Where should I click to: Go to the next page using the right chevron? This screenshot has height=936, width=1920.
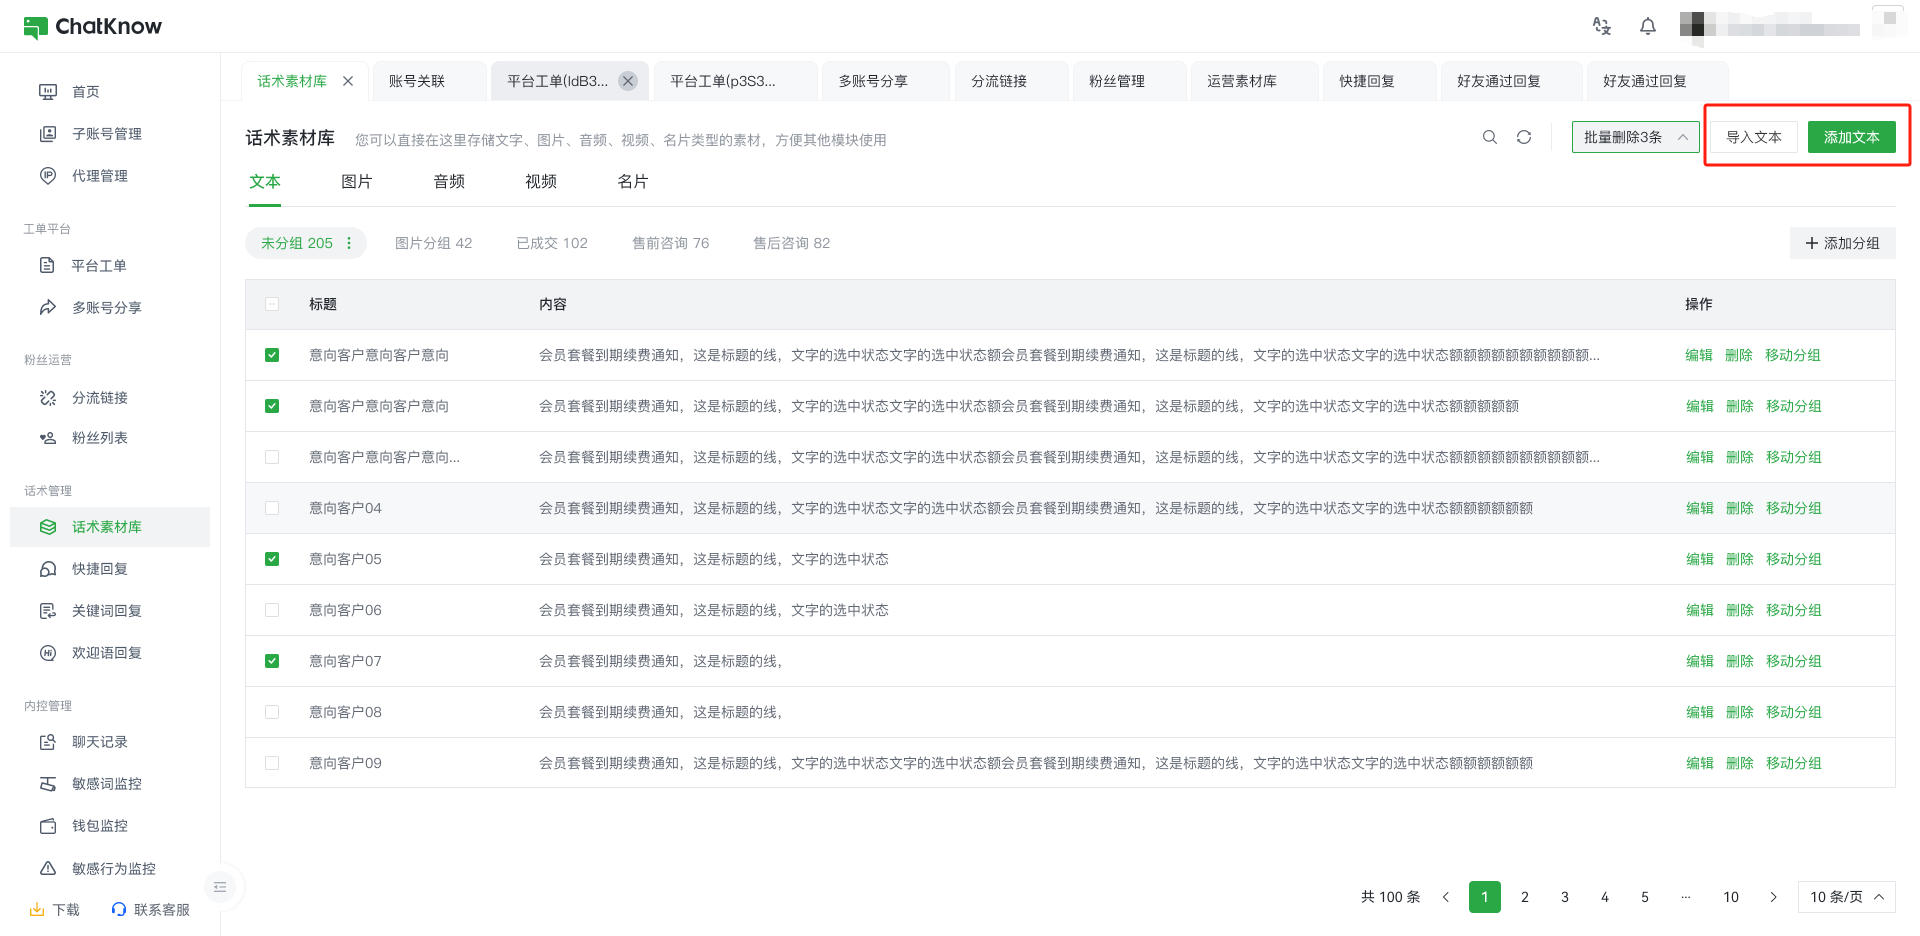(1773, 897)
